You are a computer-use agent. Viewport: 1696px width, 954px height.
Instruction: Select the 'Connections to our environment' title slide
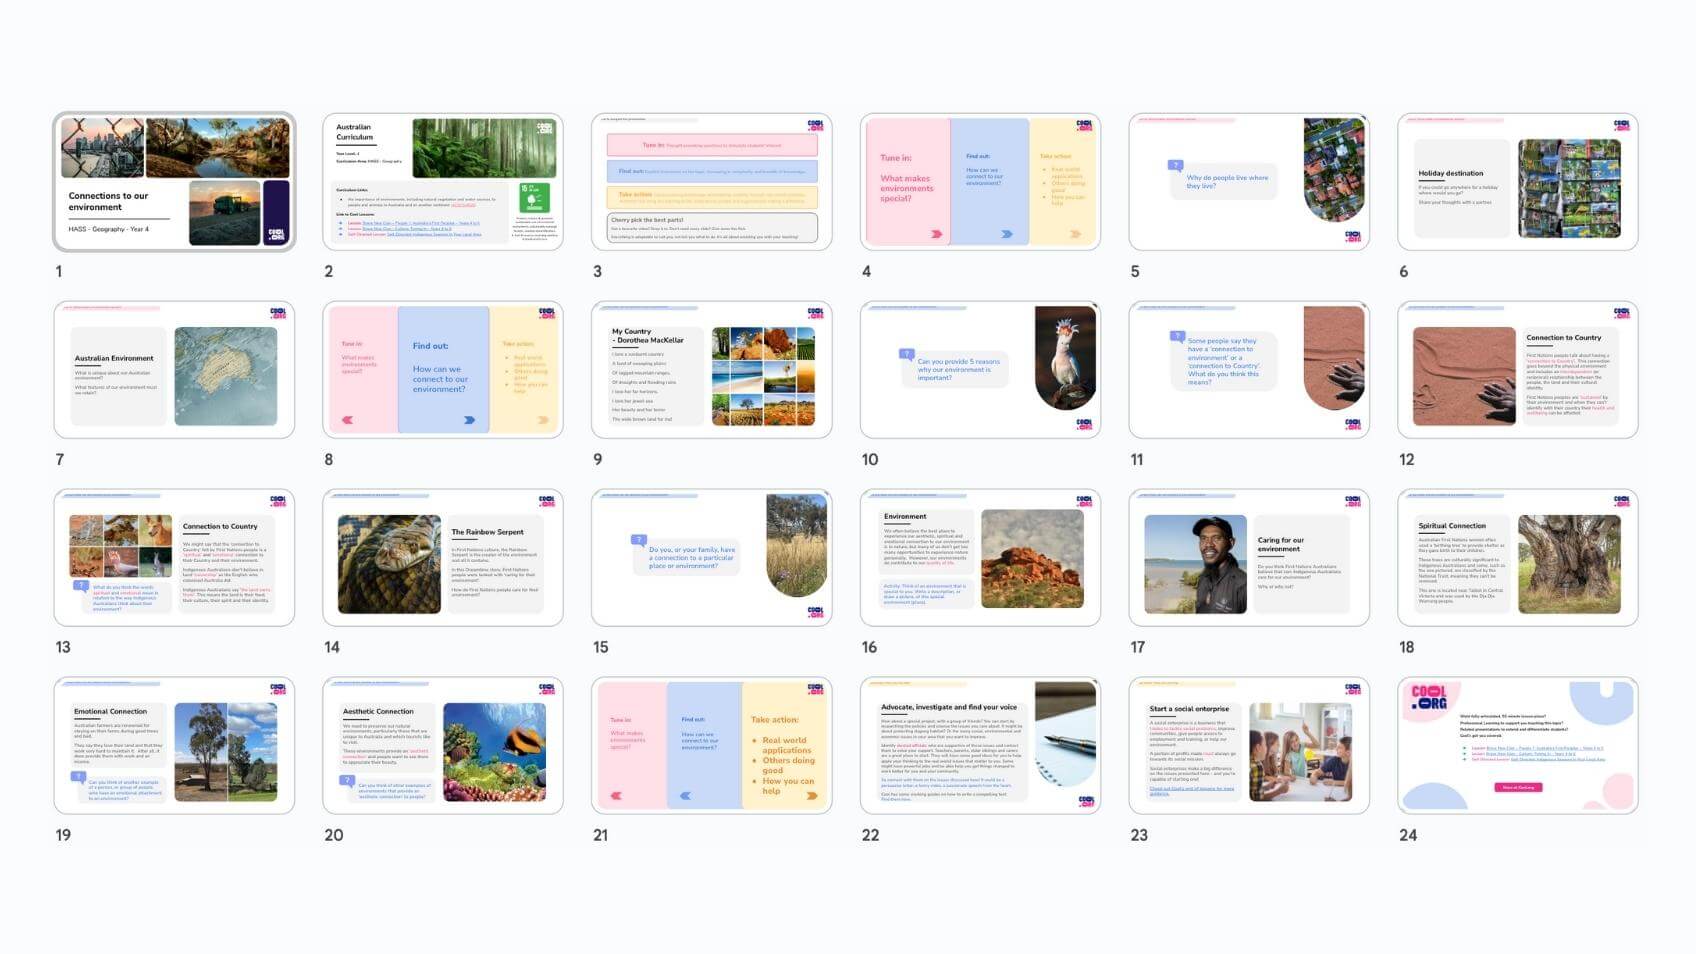174,181
